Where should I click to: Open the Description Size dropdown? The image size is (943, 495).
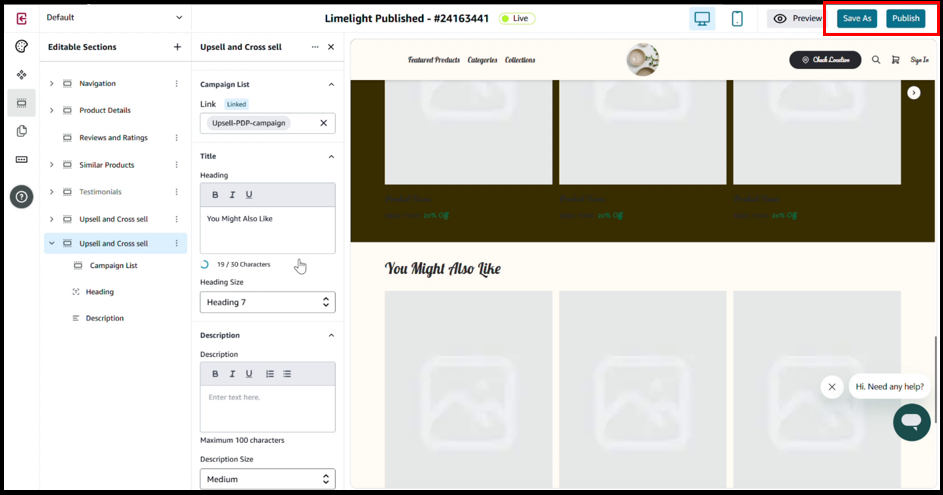point(267,480)
